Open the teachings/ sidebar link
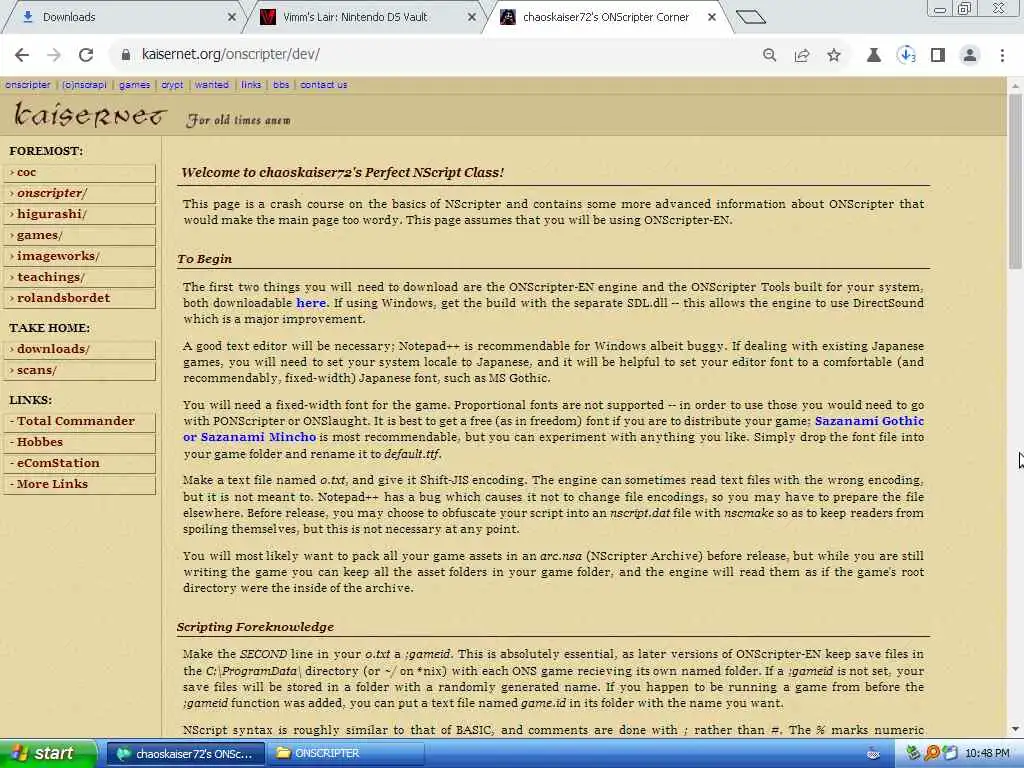The width and height of the screenshot is (1024, 768). [80, 277]
